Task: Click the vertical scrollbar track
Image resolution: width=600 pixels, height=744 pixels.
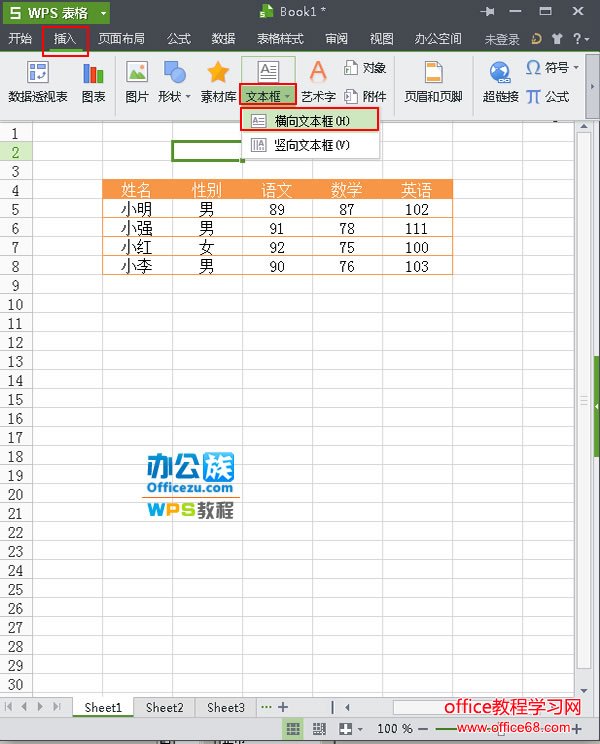Action: coord(584,399)
